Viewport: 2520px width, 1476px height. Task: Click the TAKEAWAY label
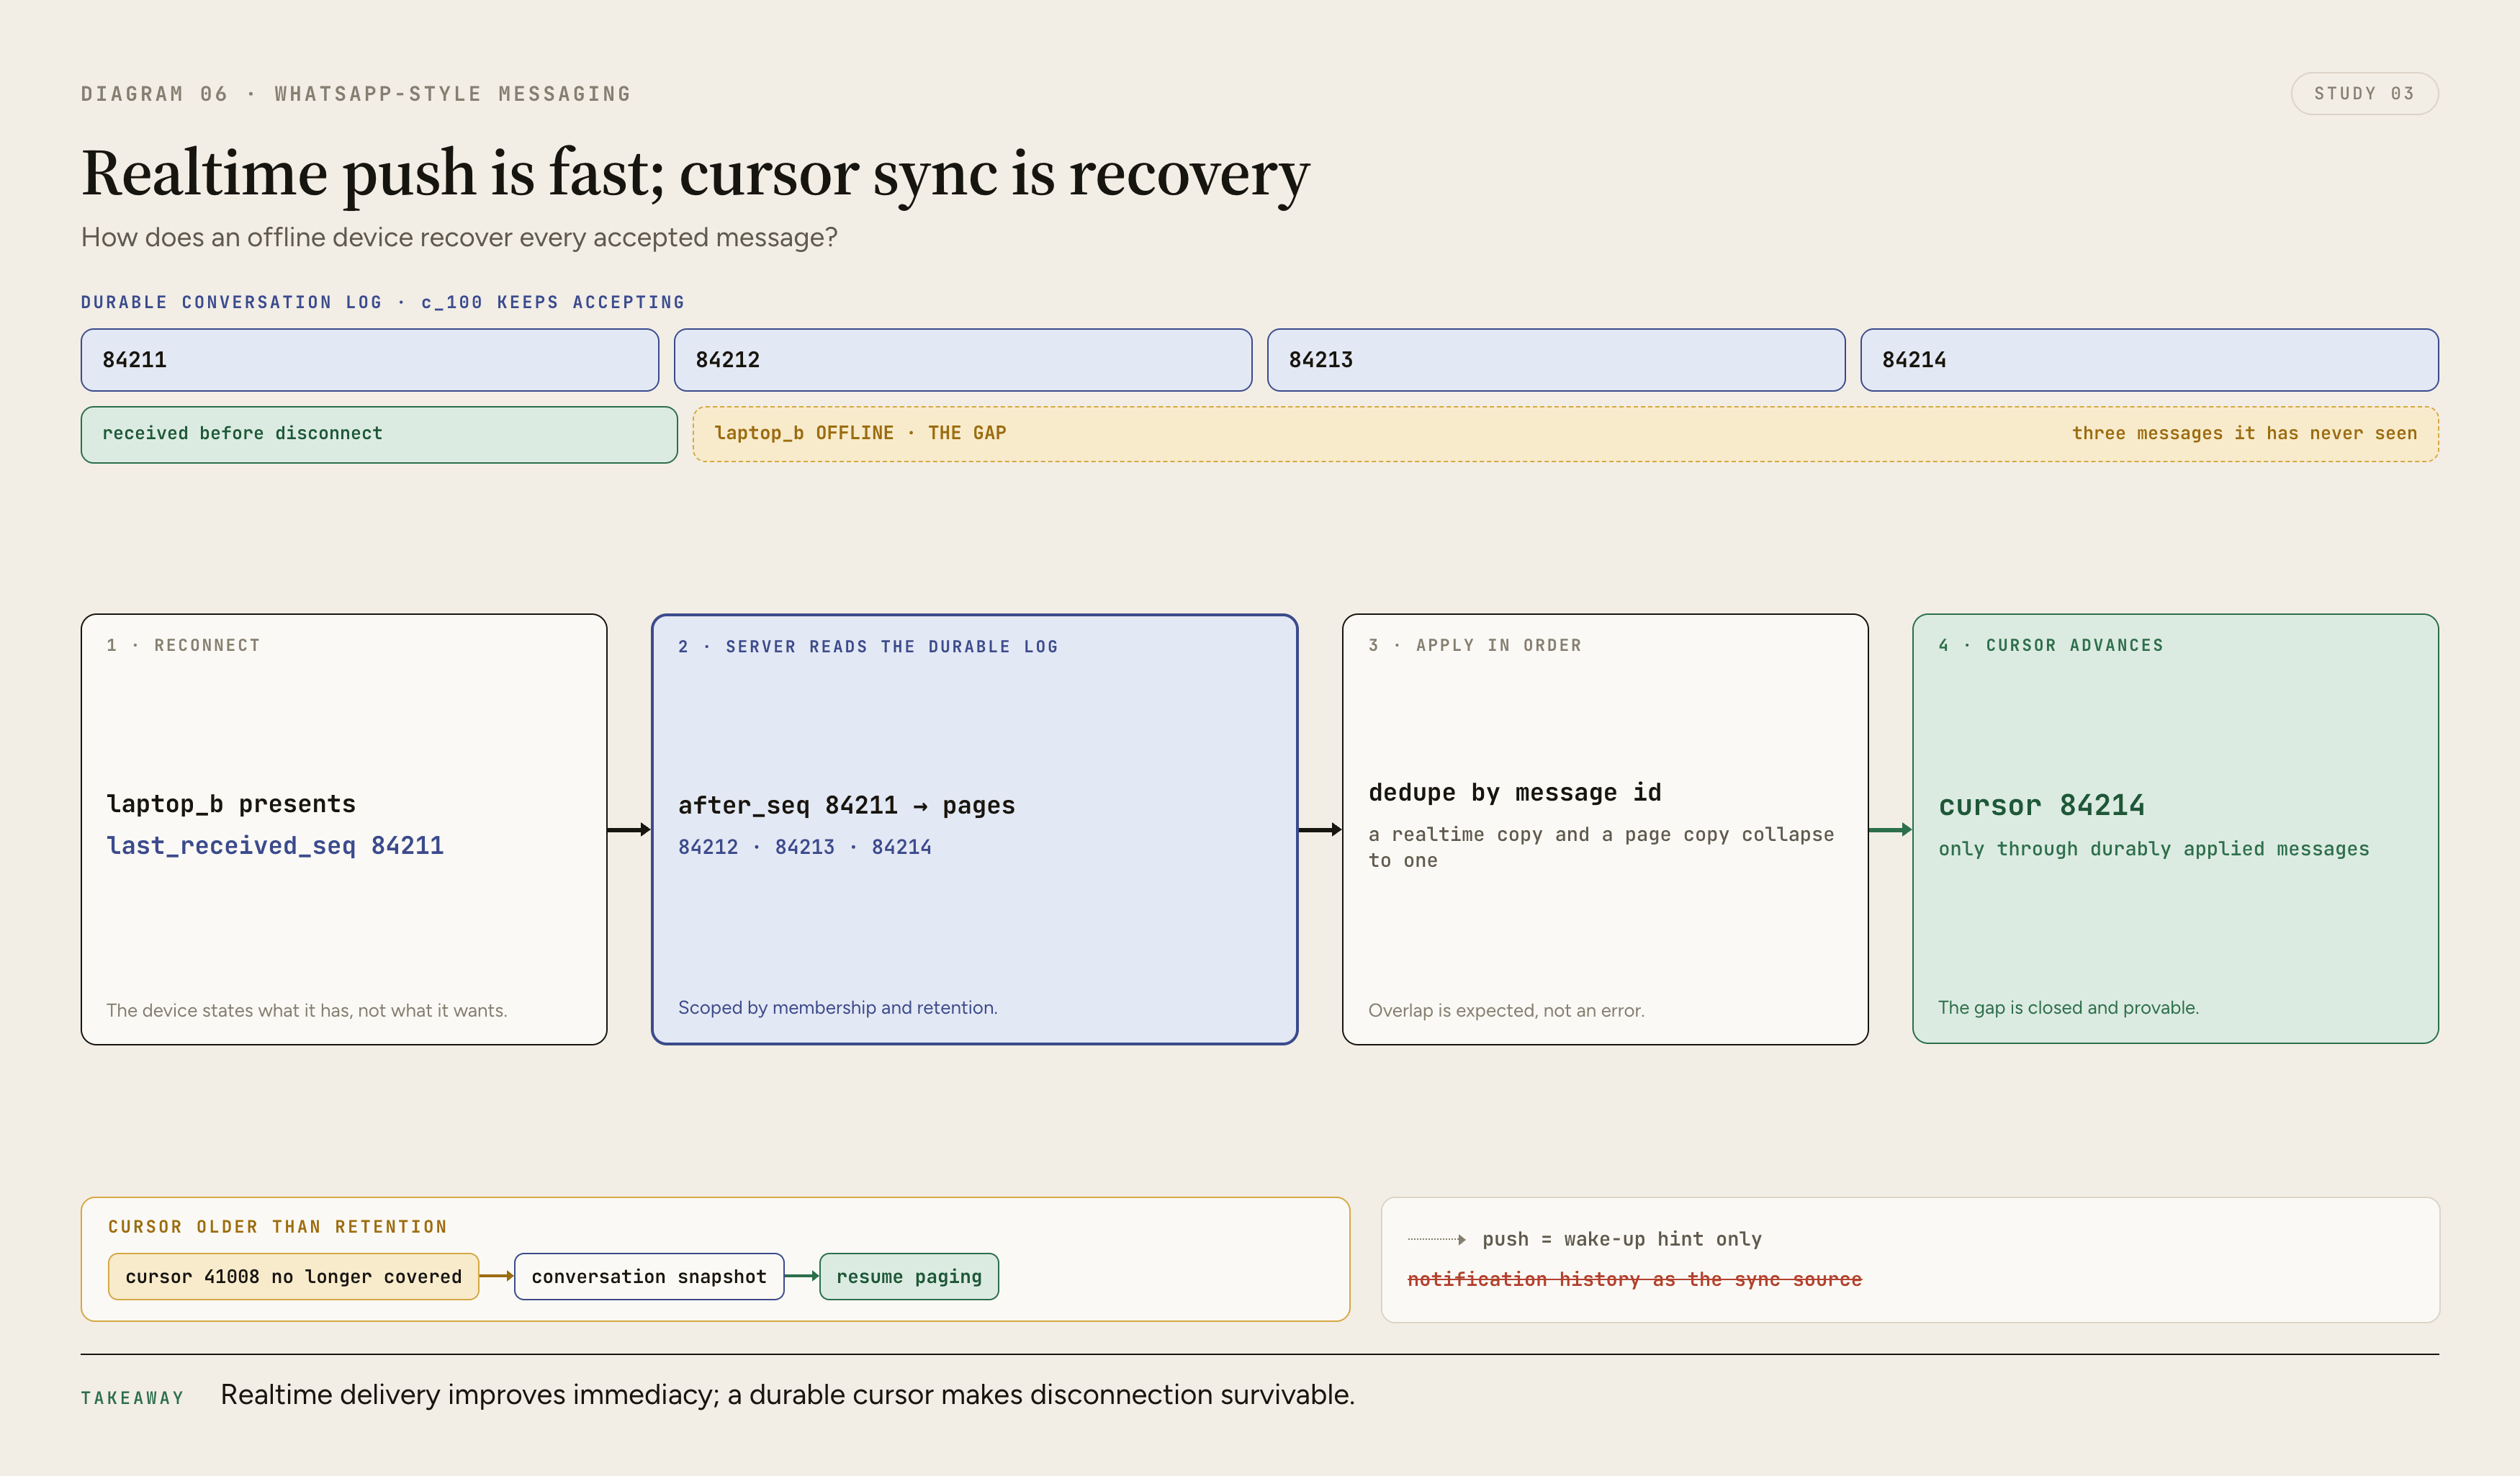point(133,1398)
